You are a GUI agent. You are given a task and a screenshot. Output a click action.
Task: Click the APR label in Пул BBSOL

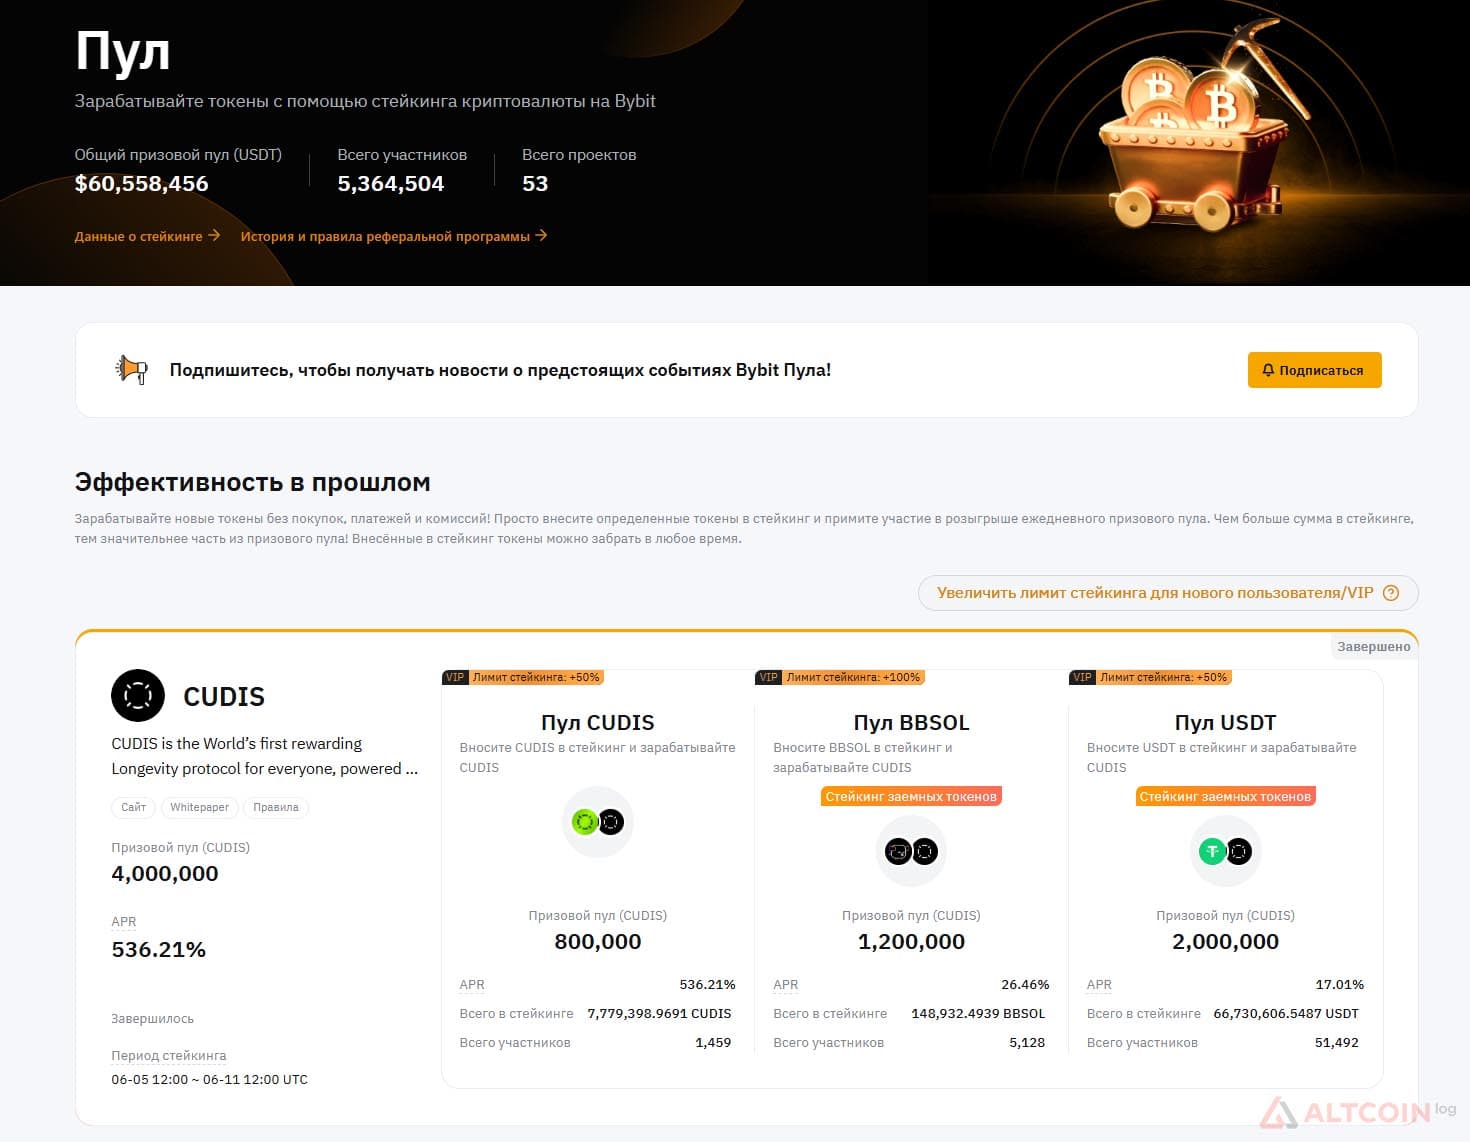pos(786,984)
